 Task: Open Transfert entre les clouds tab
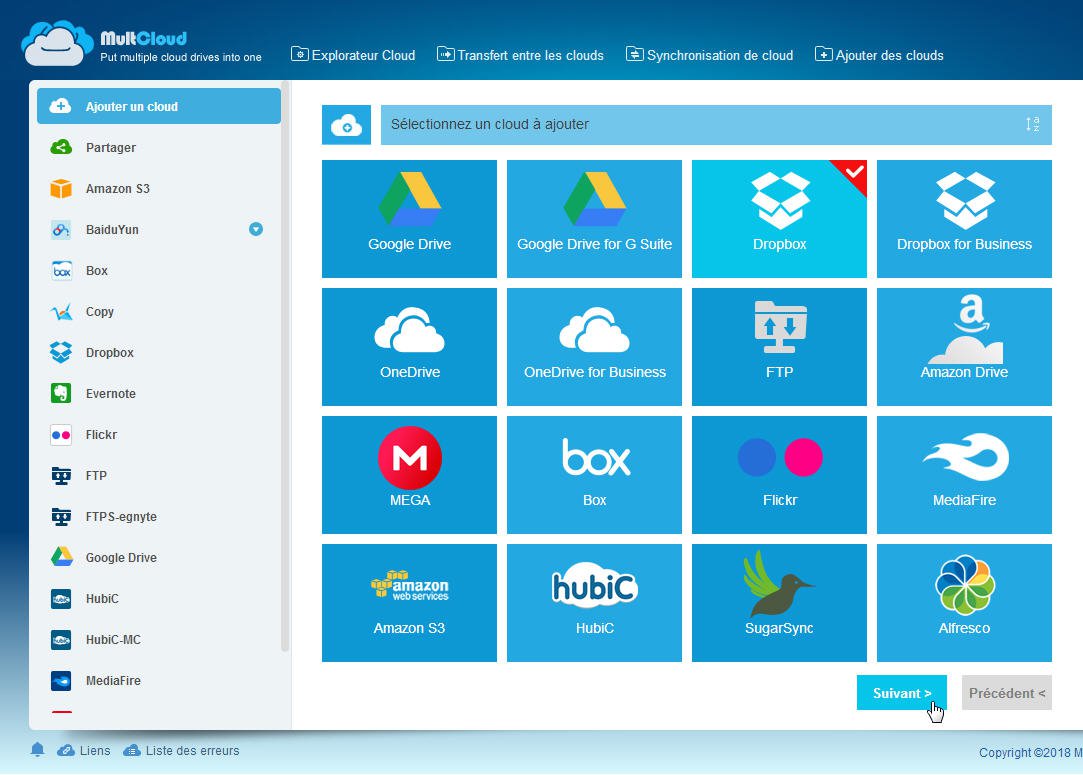[520, 55]
